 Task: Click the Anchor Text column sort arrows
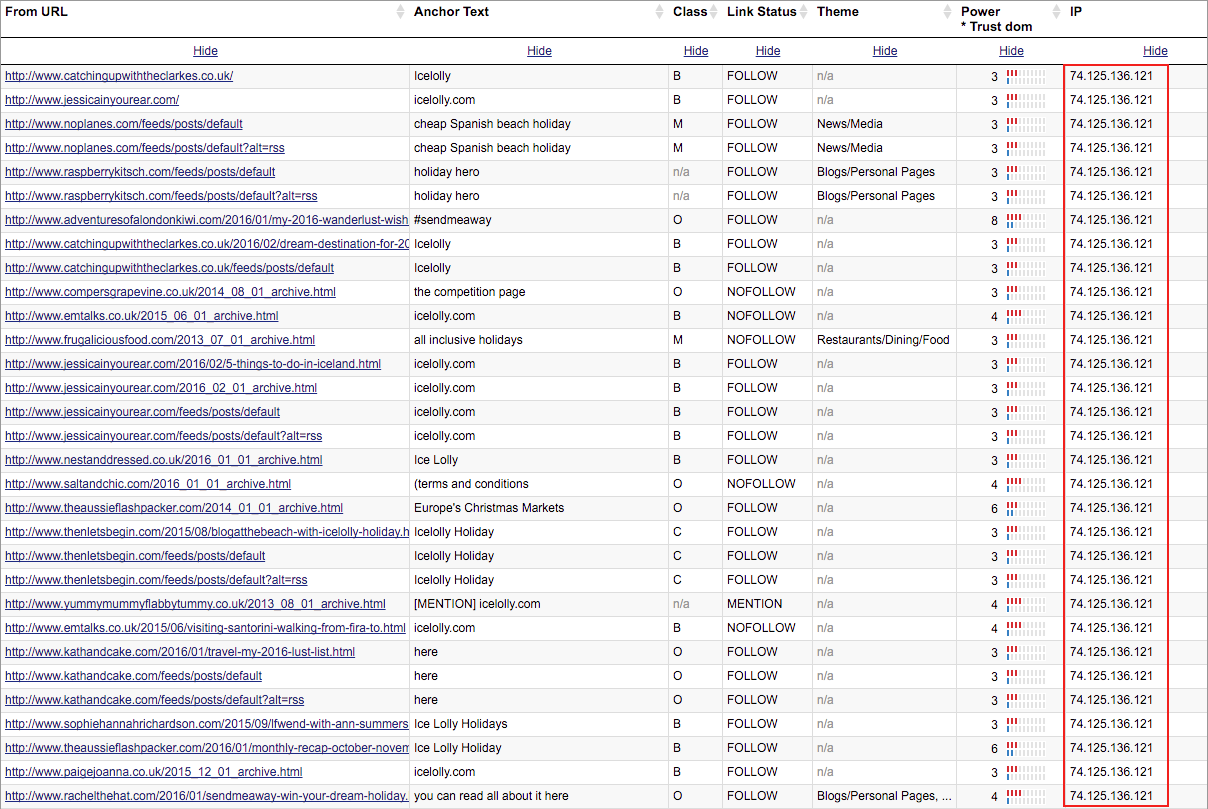click(660, 12)
